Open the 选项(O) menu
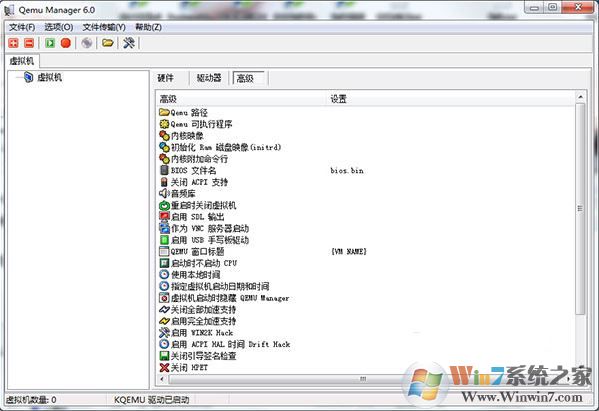The image size is (599, 411). (x=58, y=27)
